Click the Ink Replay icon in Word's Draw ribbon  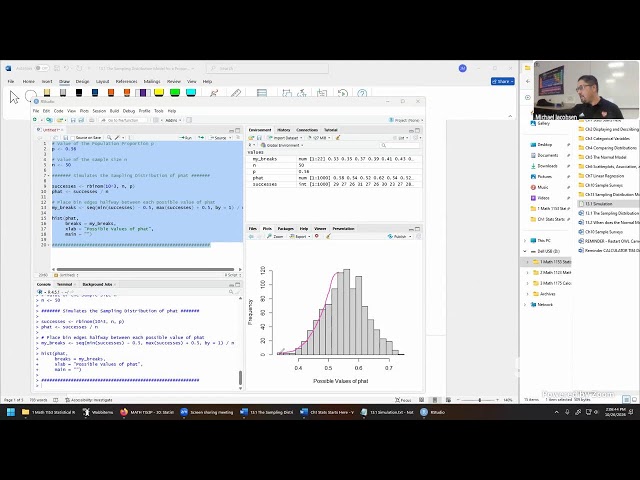(342, 93)
